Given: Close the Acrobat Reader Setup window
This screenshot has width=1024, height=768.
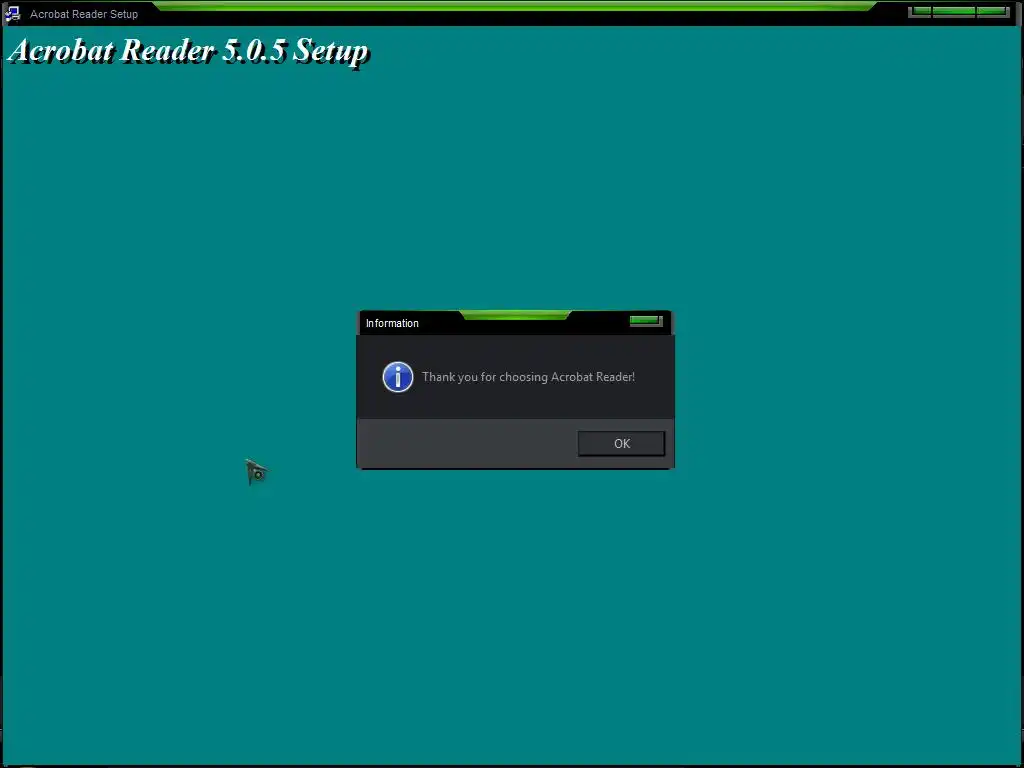Looking at the screenshot, I should [993, 12].
